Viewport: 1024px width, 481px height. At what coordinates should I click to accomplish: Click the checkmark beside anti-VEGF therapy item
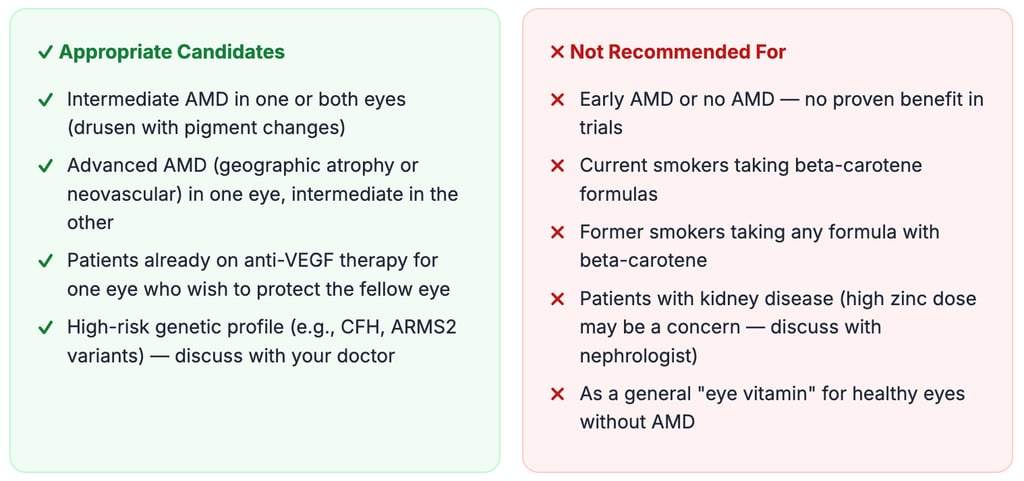coord(45,260)
